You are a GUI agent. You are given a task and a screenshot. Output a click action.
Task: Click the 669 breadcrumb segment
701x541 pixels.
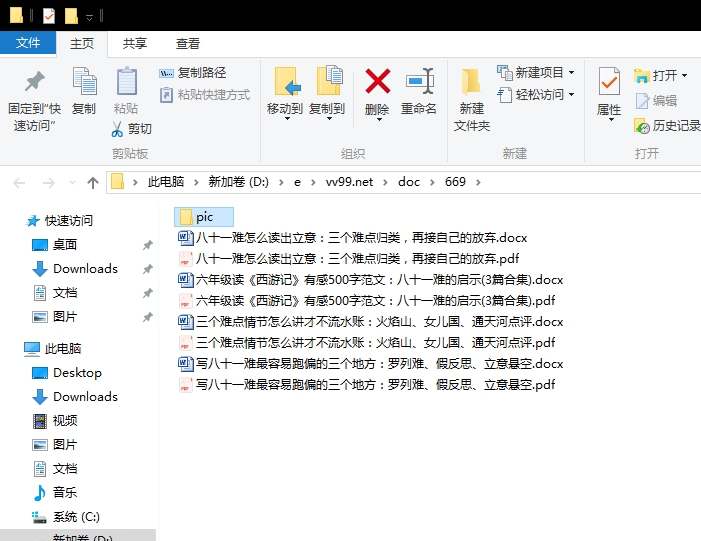(455, 182)
